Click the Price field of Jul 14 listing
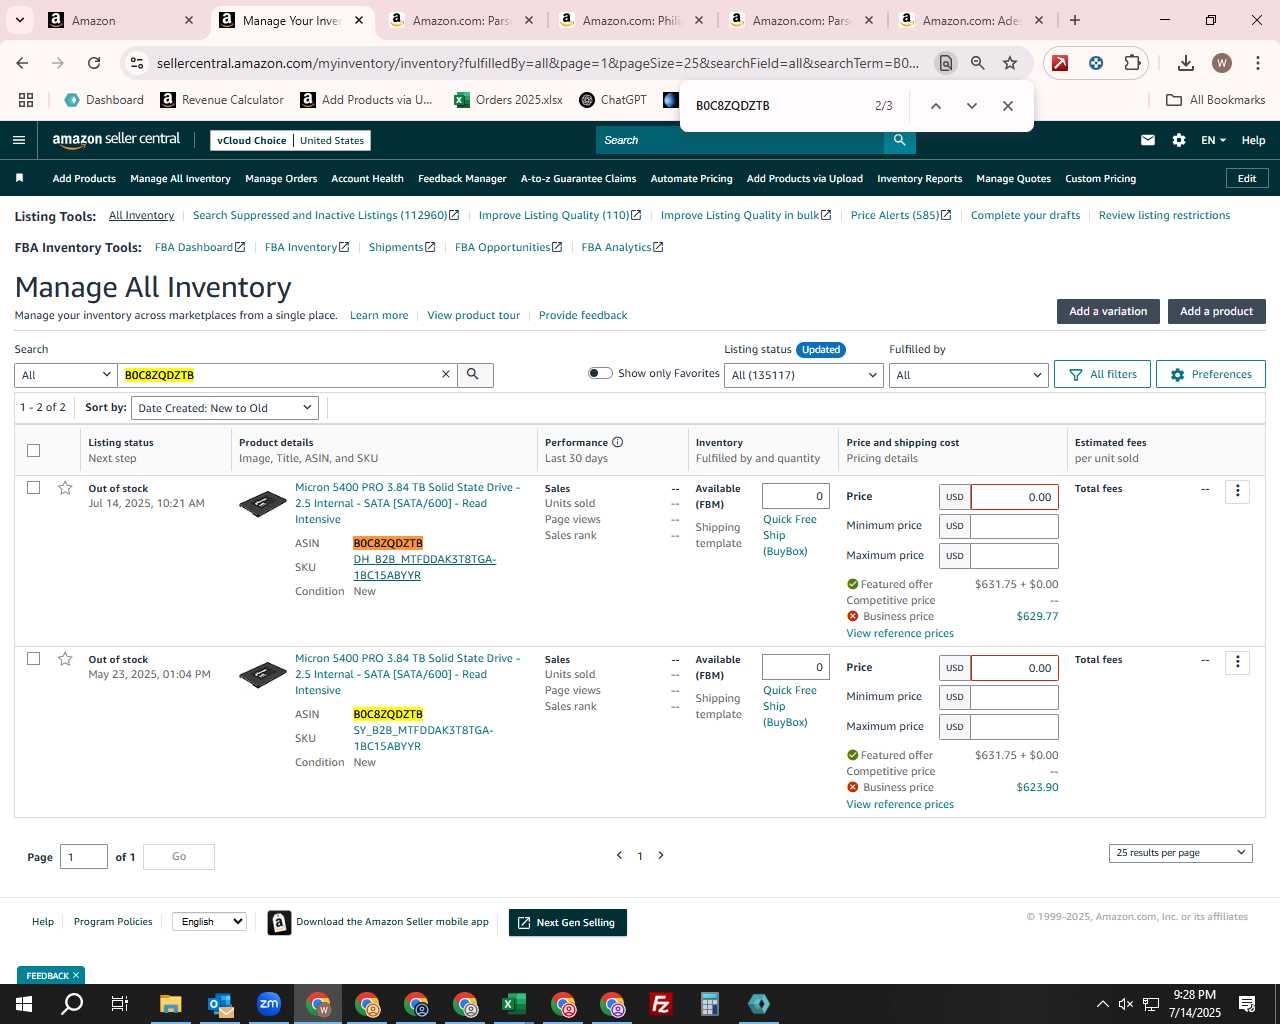Image resolution: width=1280 pixels, height=1024 pixels. pos(1014,497)
